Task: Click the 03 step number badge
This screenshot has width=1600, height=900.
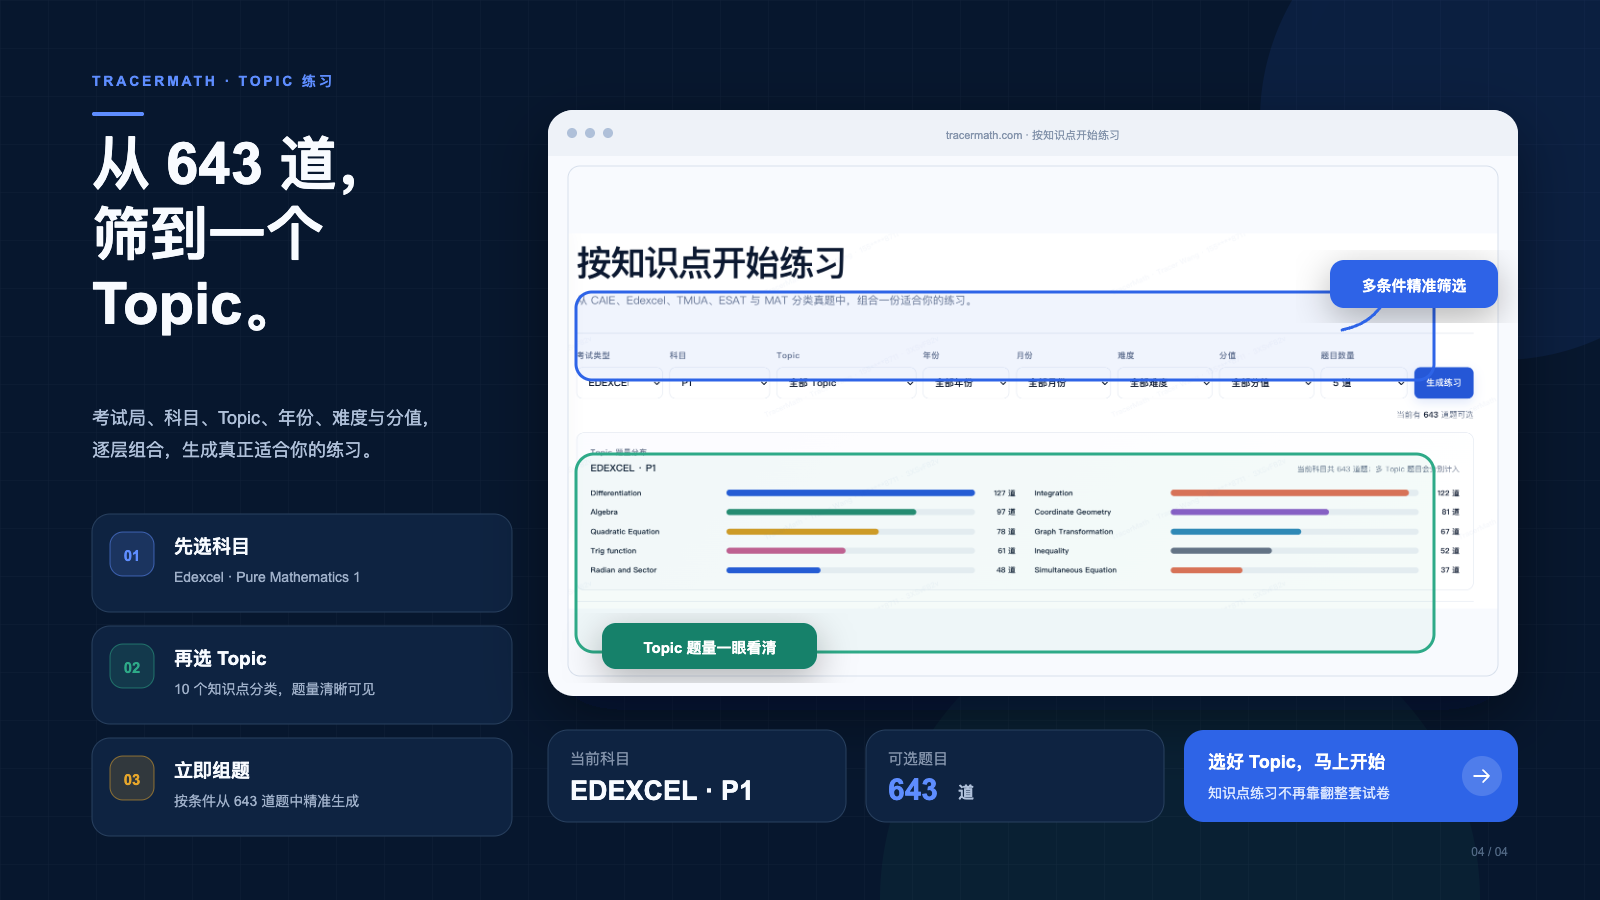Action: coord(132,780)
